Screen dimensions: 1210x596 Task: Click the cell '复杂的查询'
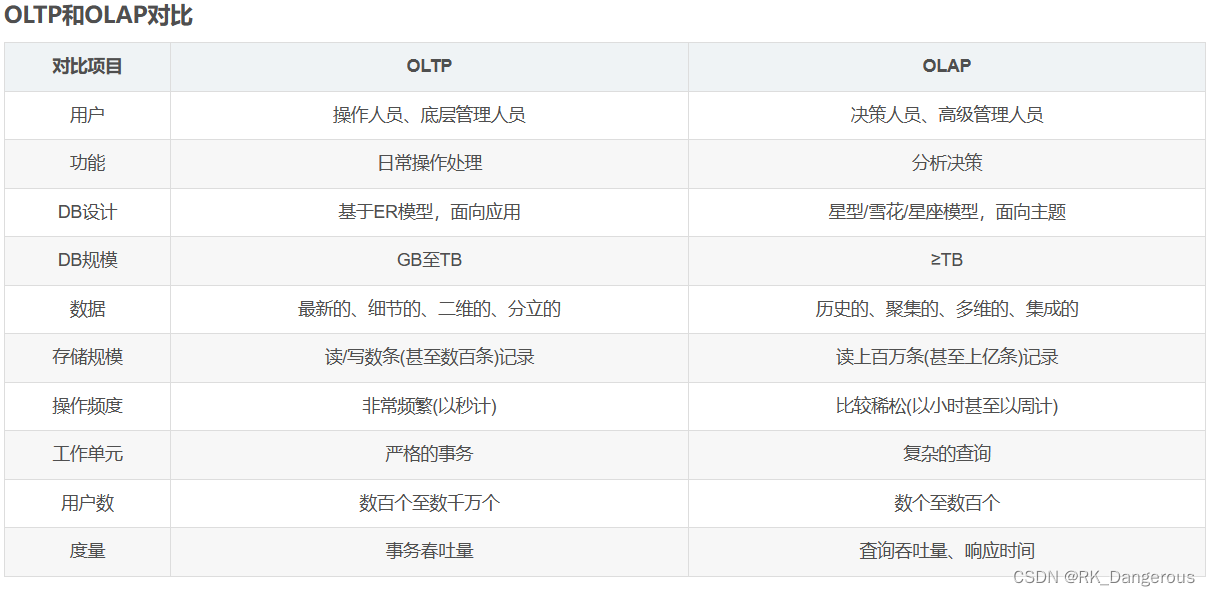(946, 454)
